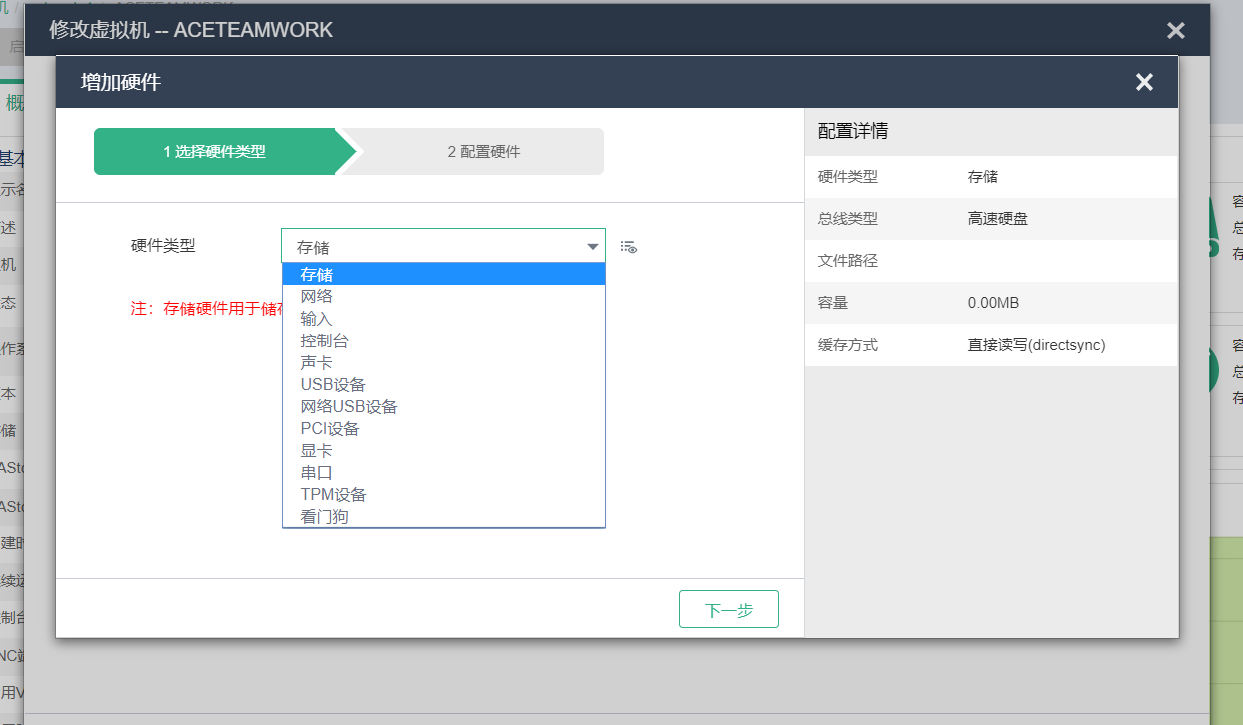Click the 高速硬盘 bus type value
The image size is (1243, 725).
pos(998,219)
